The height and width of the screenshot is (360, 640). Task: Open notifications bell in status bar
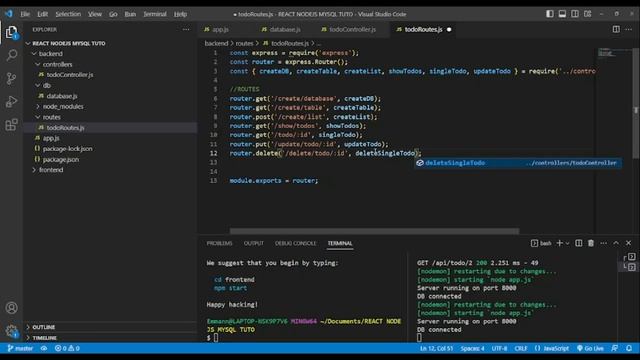click(x=629, y=348)
